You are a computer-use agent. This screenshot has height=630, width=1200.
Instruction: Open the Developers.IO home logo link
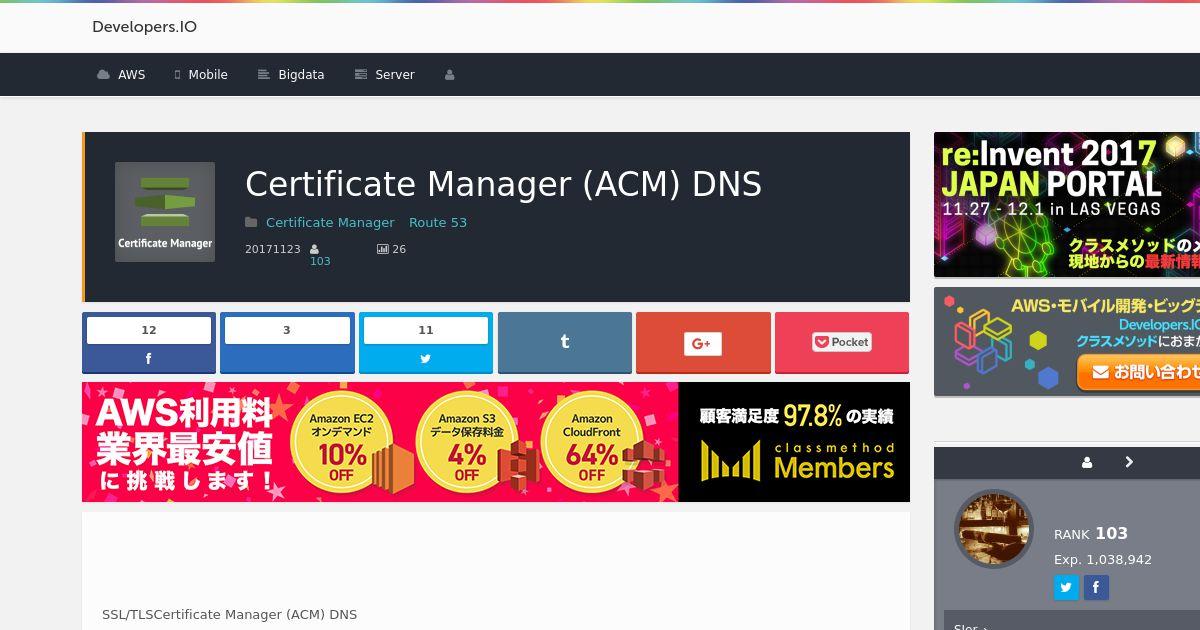tap(144, 27)
